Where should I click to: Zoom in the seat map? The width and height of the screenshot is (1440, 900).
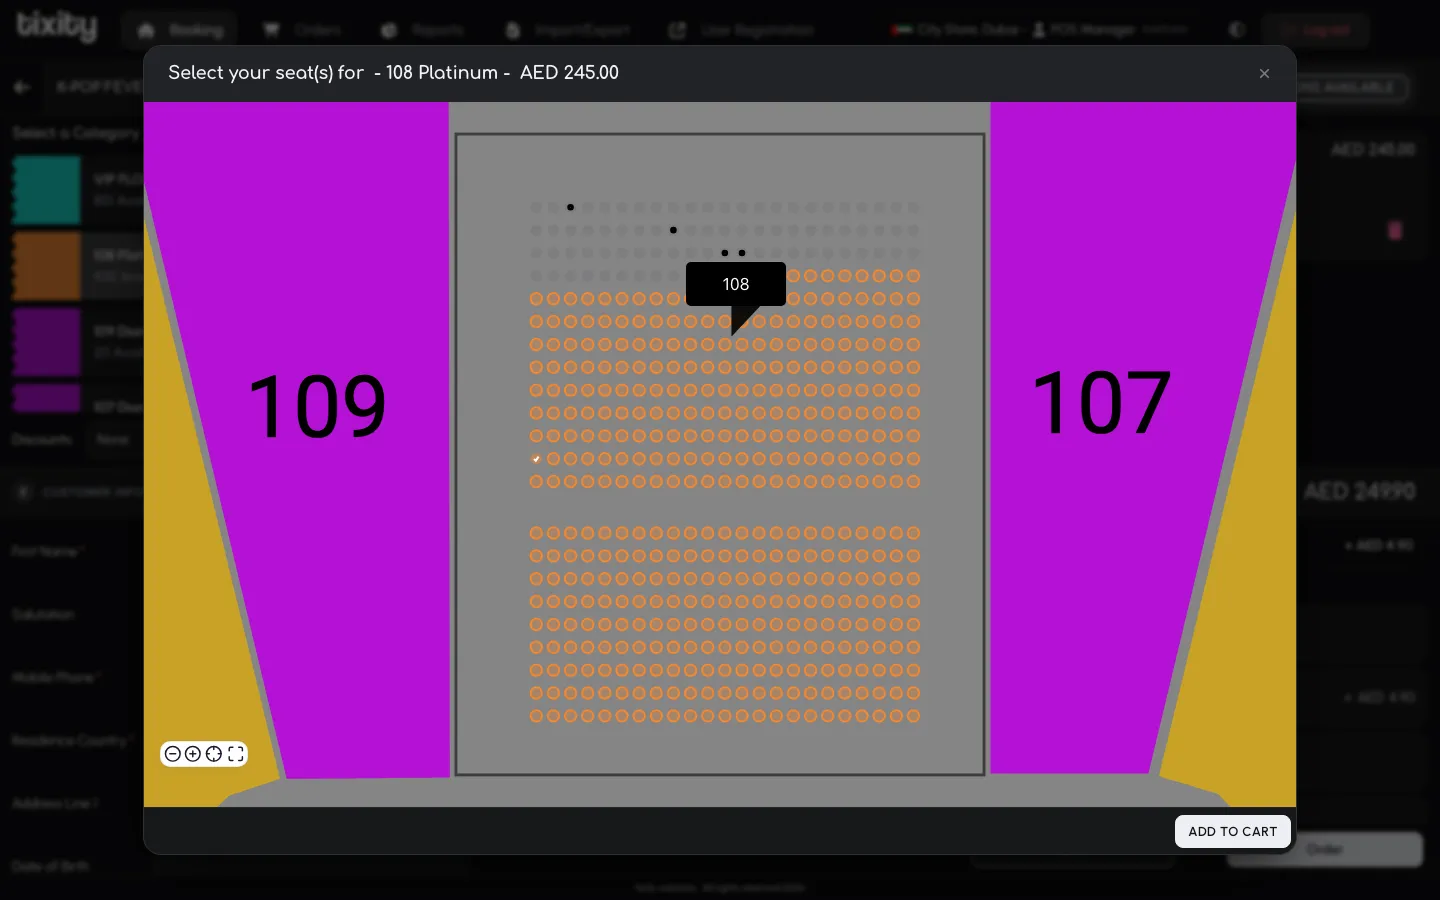click(193, 754)
